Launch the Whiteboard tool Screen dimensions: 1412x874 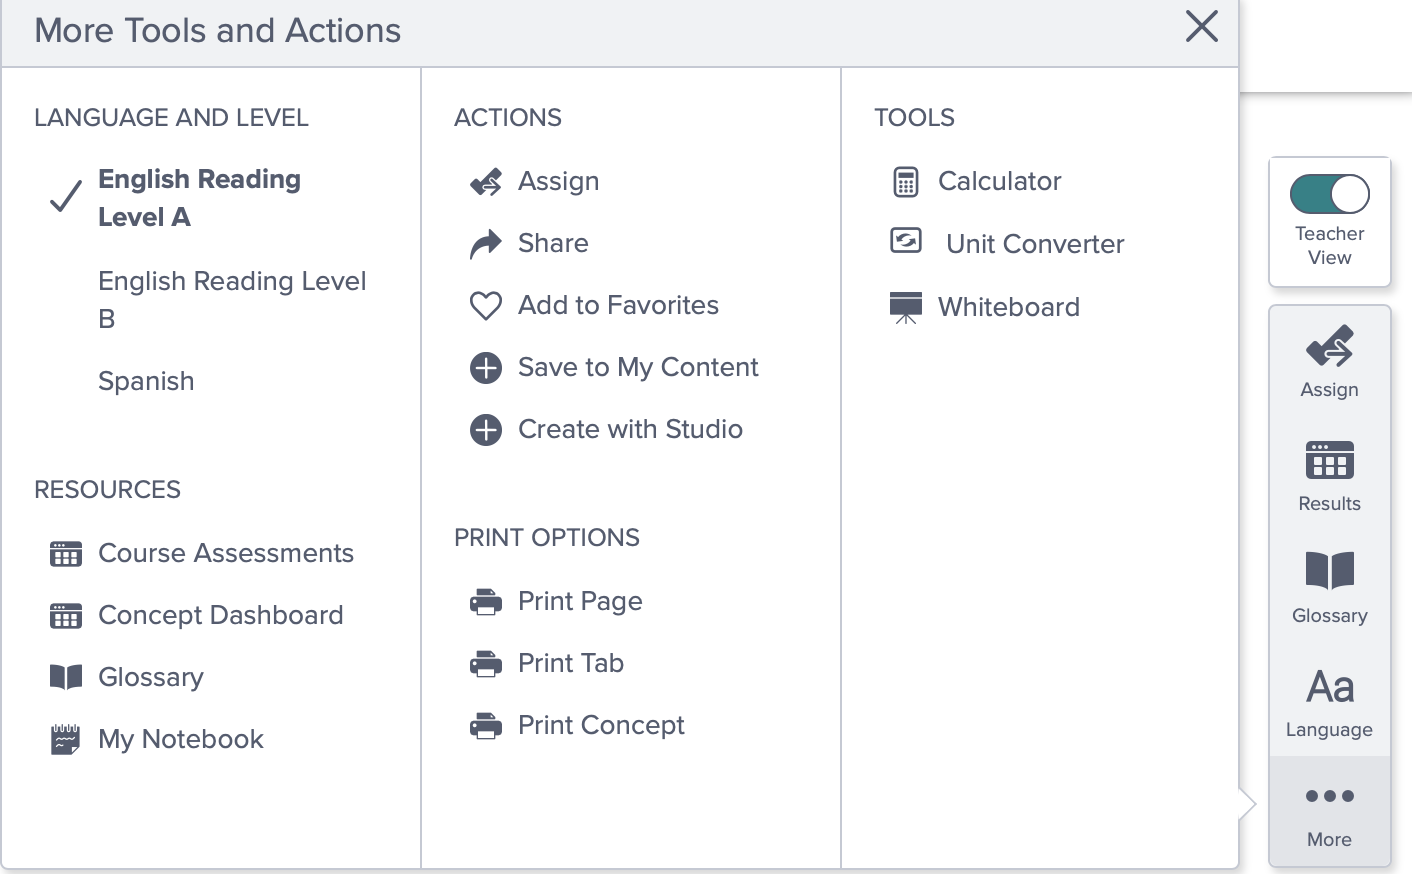pyautogui.click(x=984, y=306)
